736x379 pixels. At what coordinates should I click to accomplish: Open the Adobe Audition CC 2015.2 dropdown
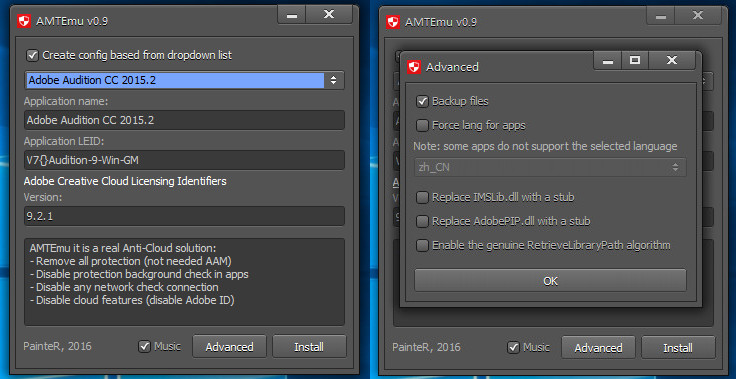click(x=184, y=80)
